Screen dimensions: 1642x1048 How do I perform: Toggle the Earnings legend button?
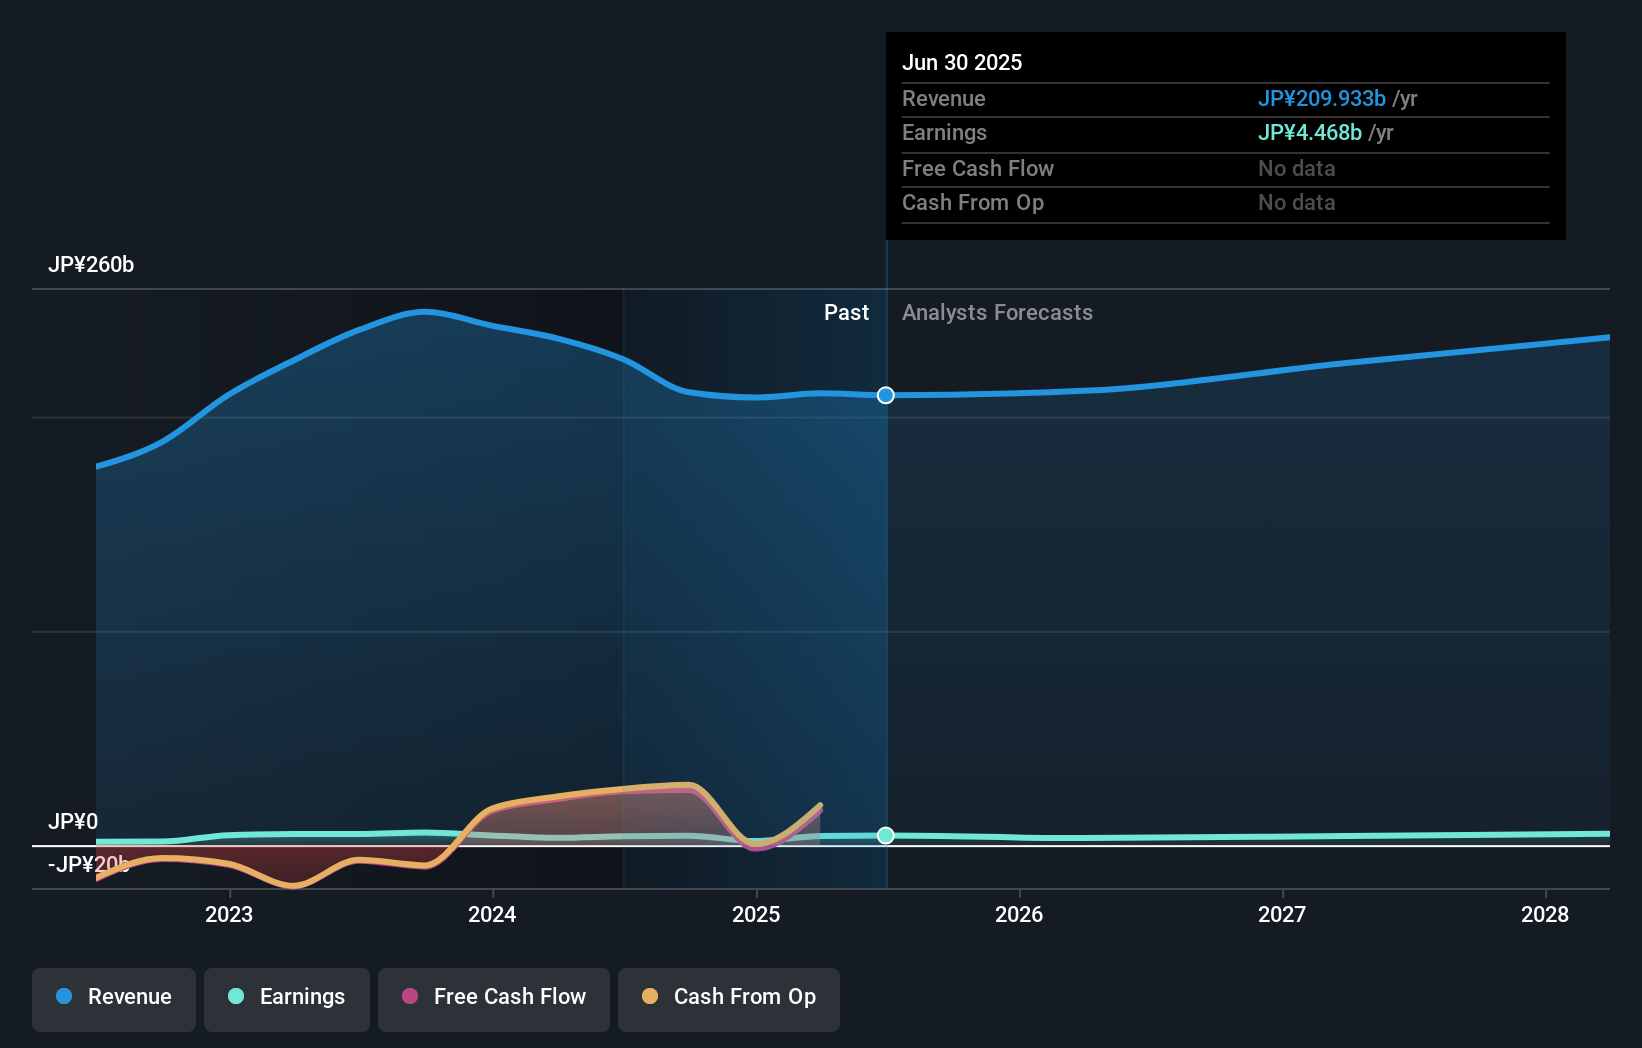tap(287, 999)
